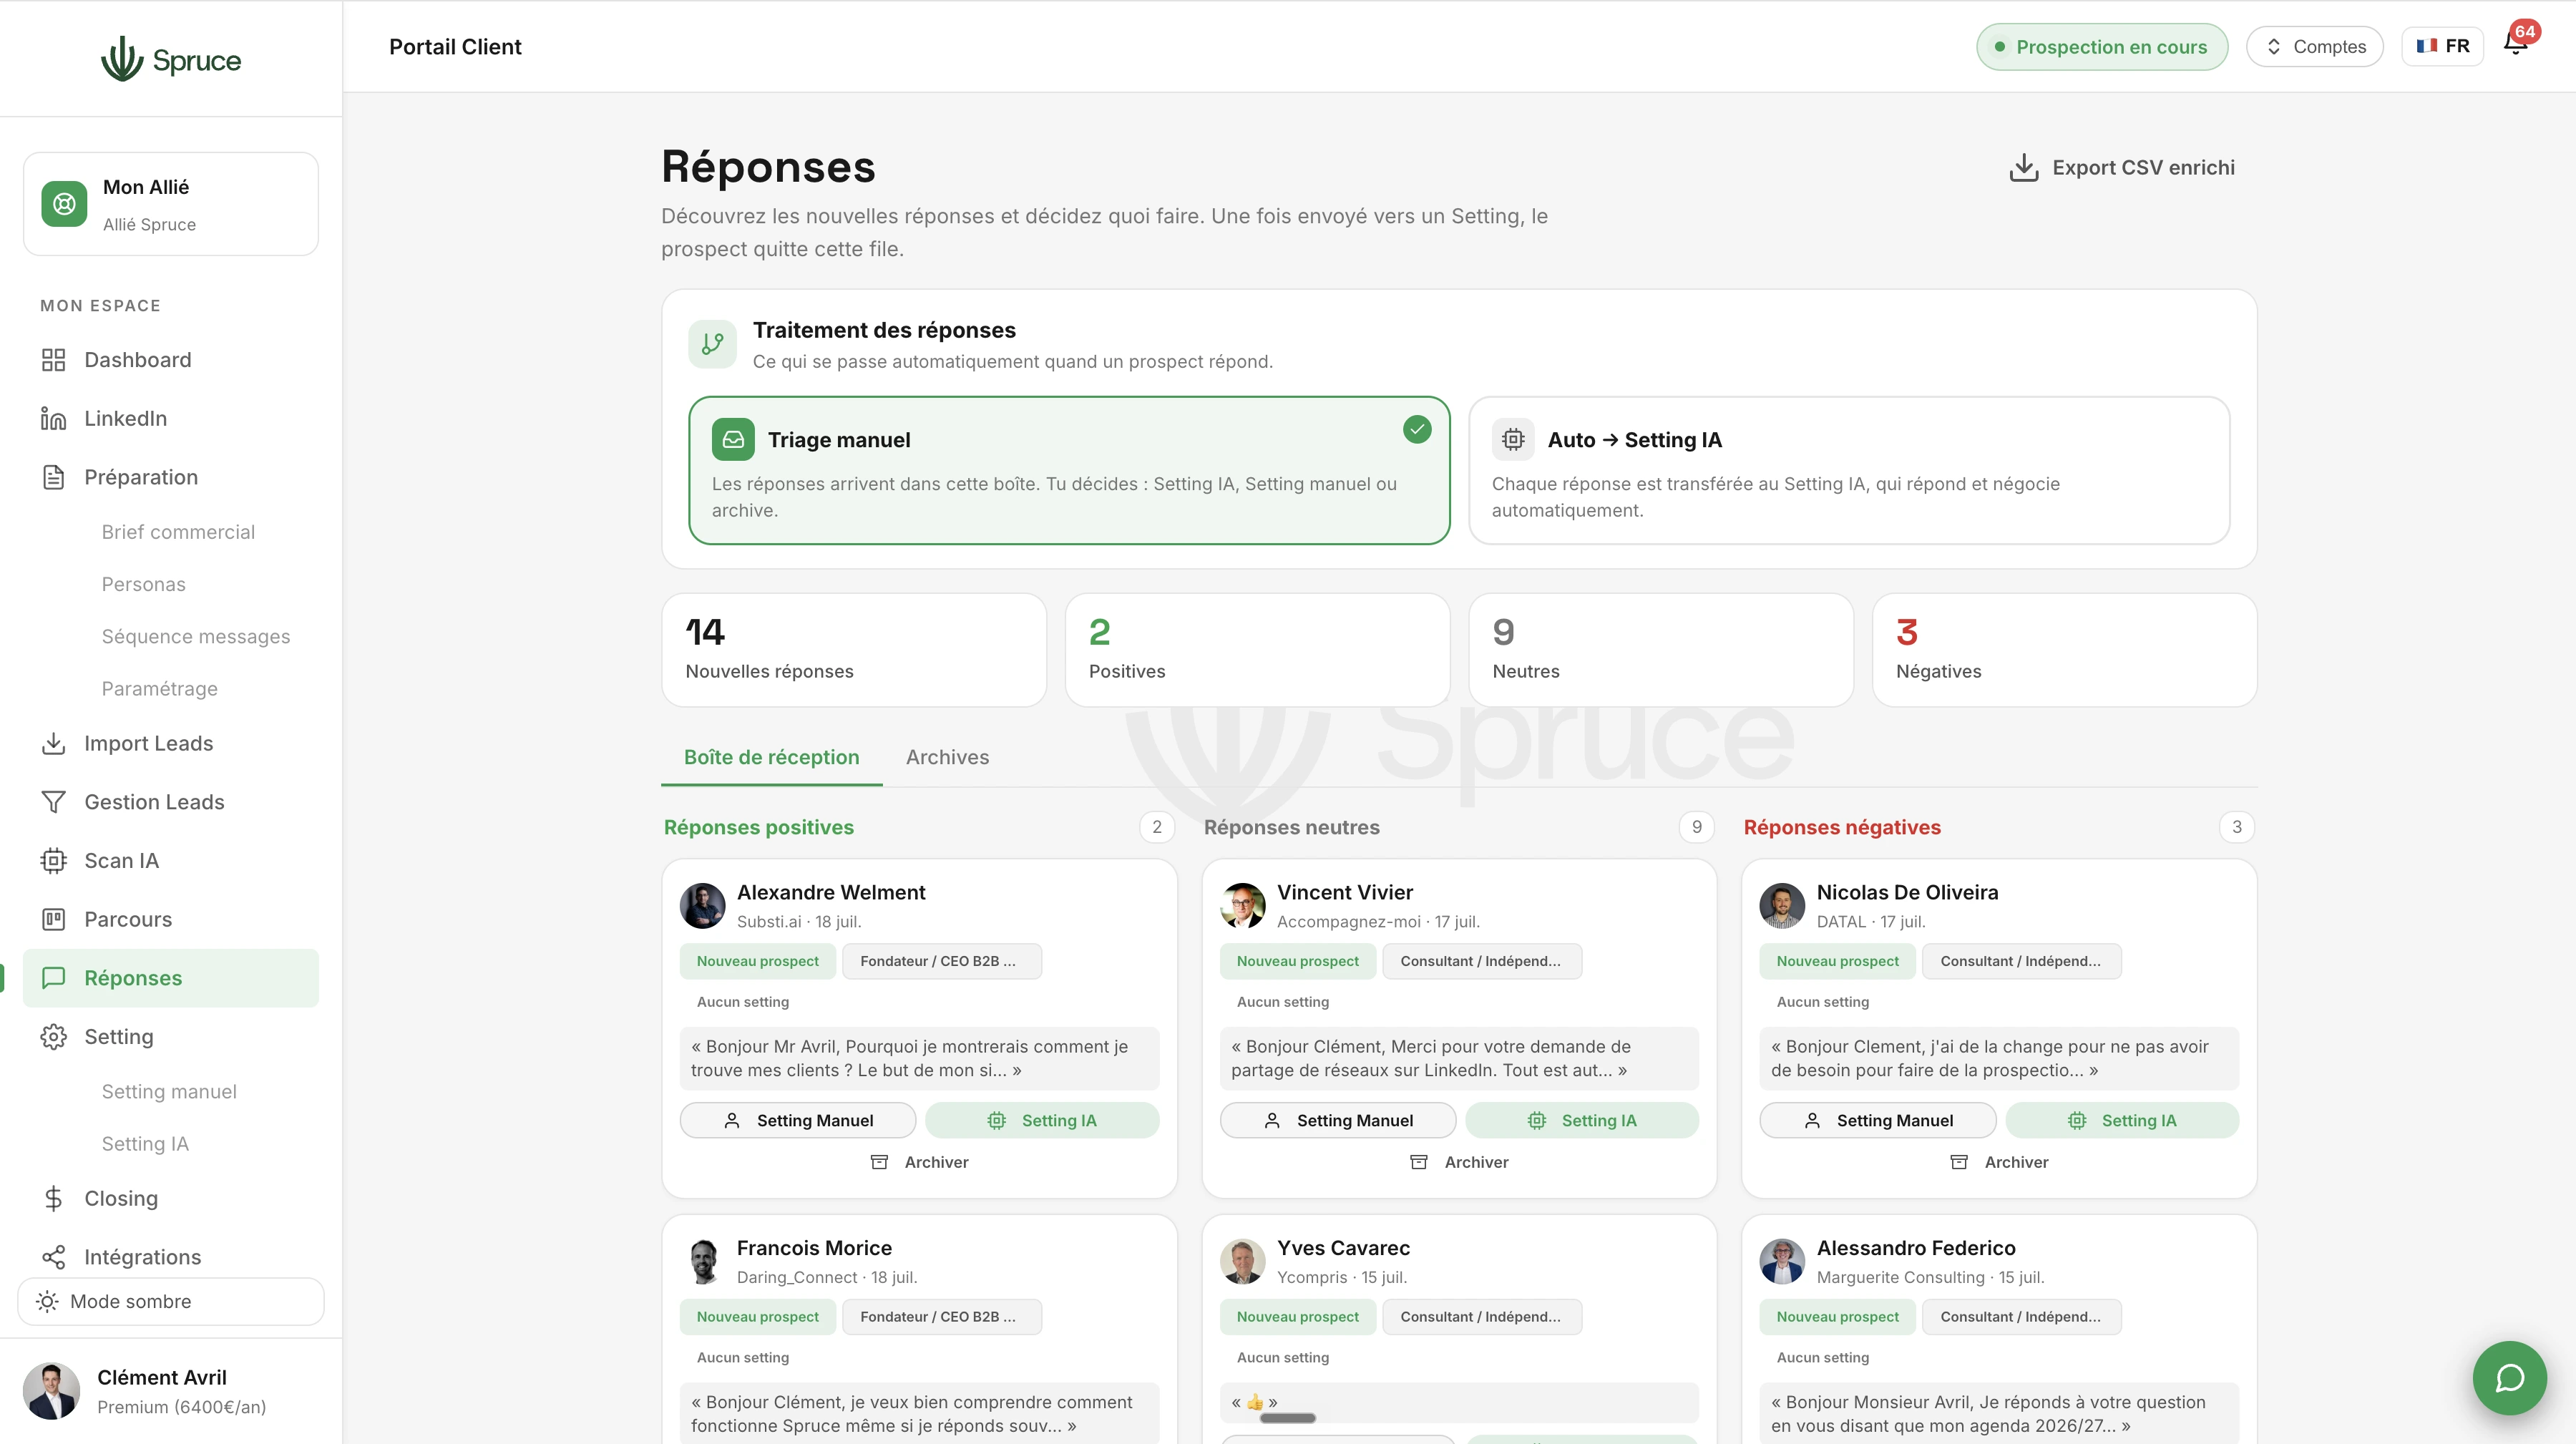Click archive icon on Vincent Vivier card

(x=1419, y=1162)
